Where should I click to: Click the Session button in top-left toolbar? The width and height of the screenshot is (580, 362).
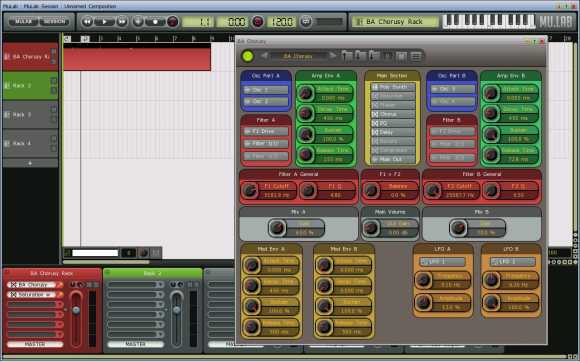pyautogui.click(x=54, y=21)
